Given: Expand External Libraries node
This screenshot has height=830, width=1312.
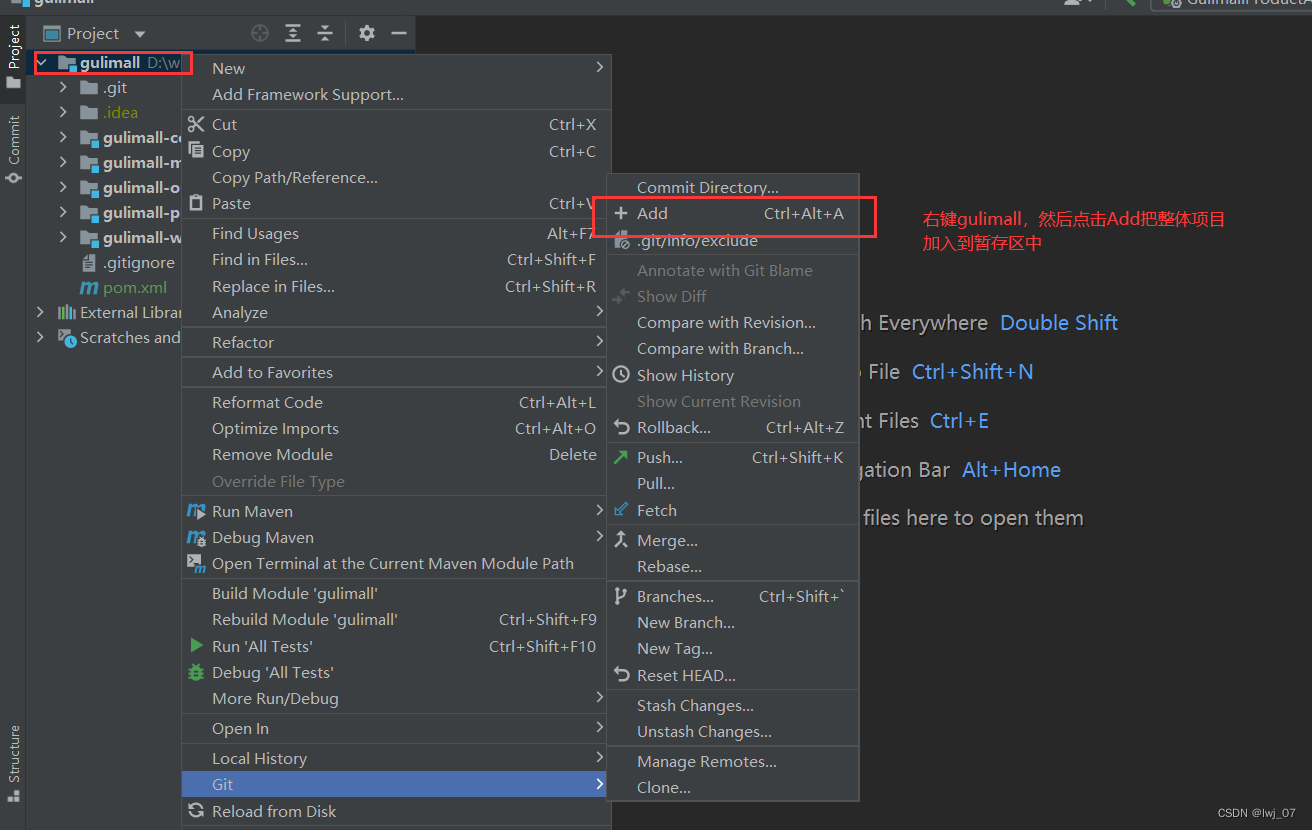Looking at the screenshot, I should (x=41, y=313).
